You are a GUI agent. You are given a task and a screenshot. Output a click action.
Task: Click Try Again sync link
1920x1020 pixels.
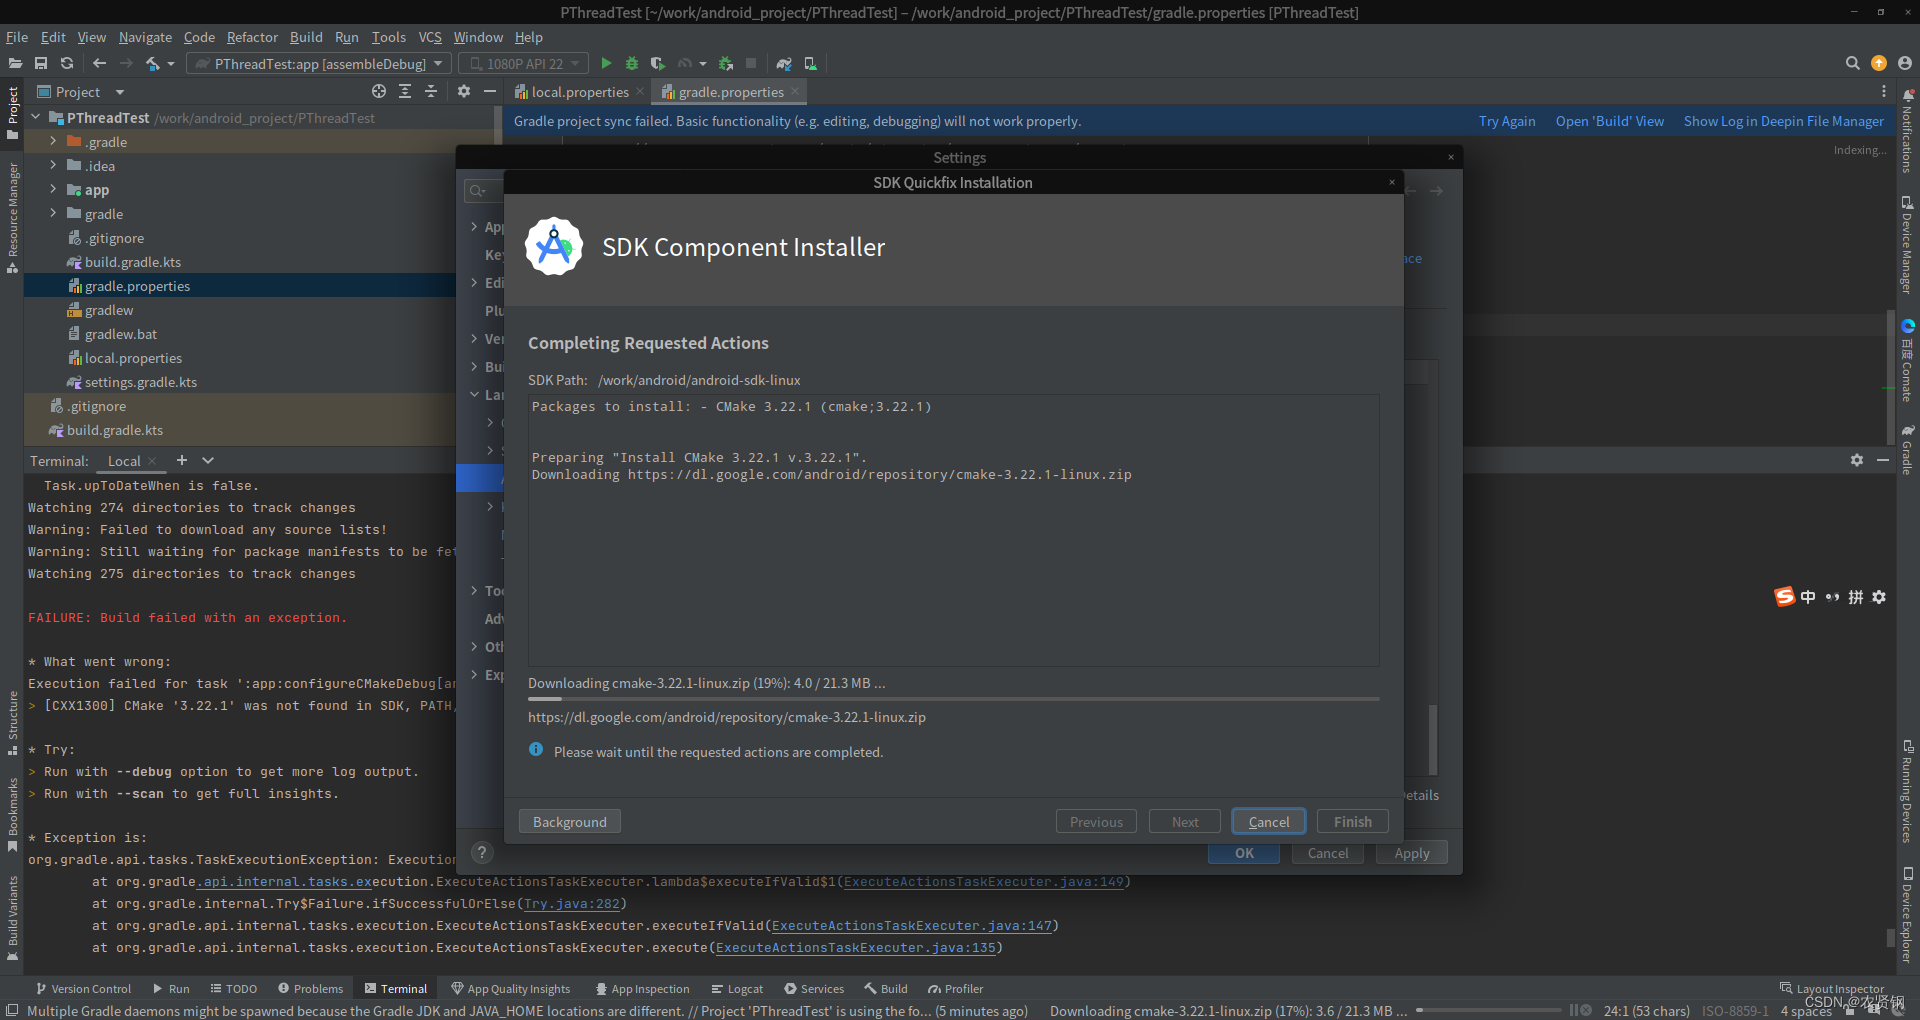[x=1507, y=121]
